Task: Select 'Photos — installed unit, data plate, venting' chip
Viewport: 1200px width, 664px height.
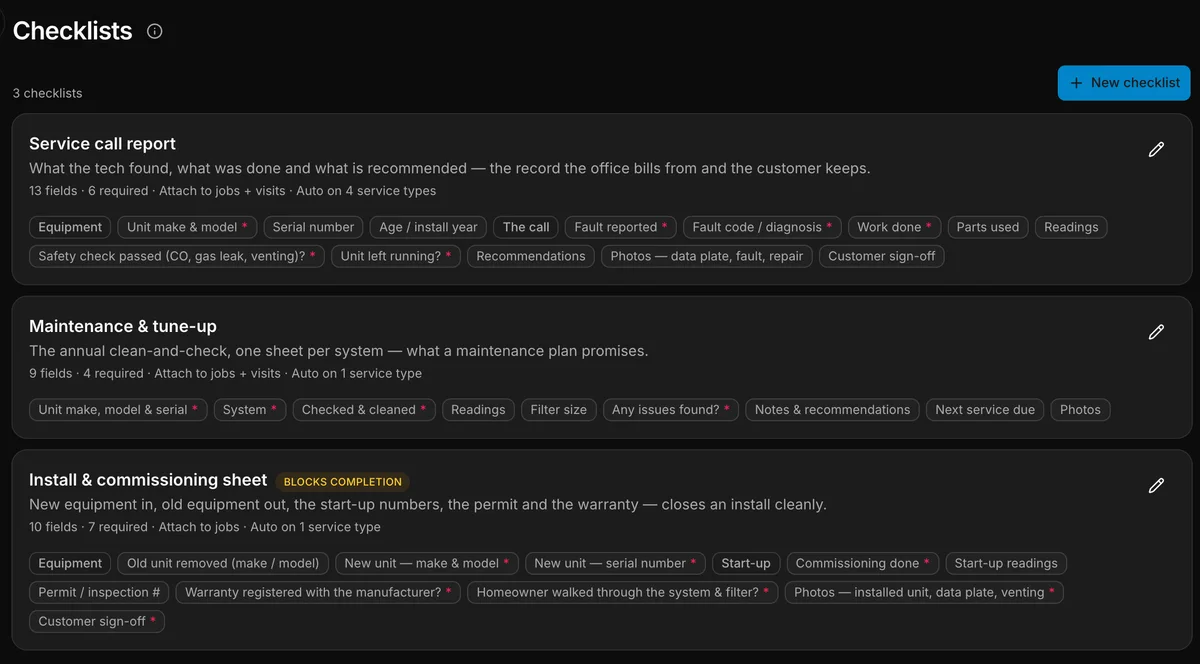Action: tap(925, 592)
